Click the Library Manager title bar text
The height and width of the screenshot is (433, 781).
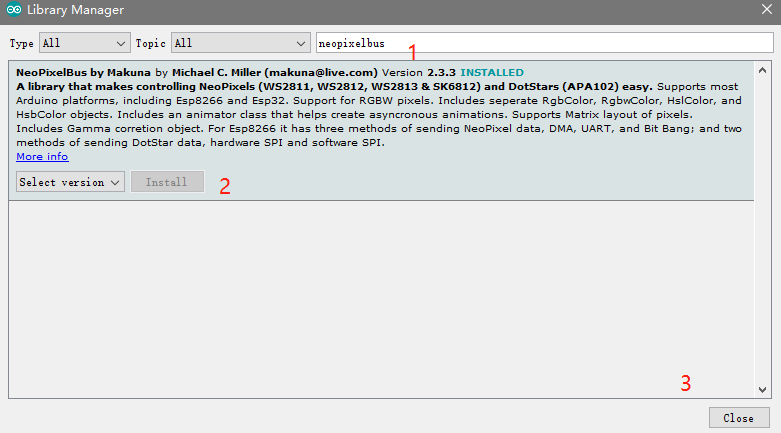[75, 10]
